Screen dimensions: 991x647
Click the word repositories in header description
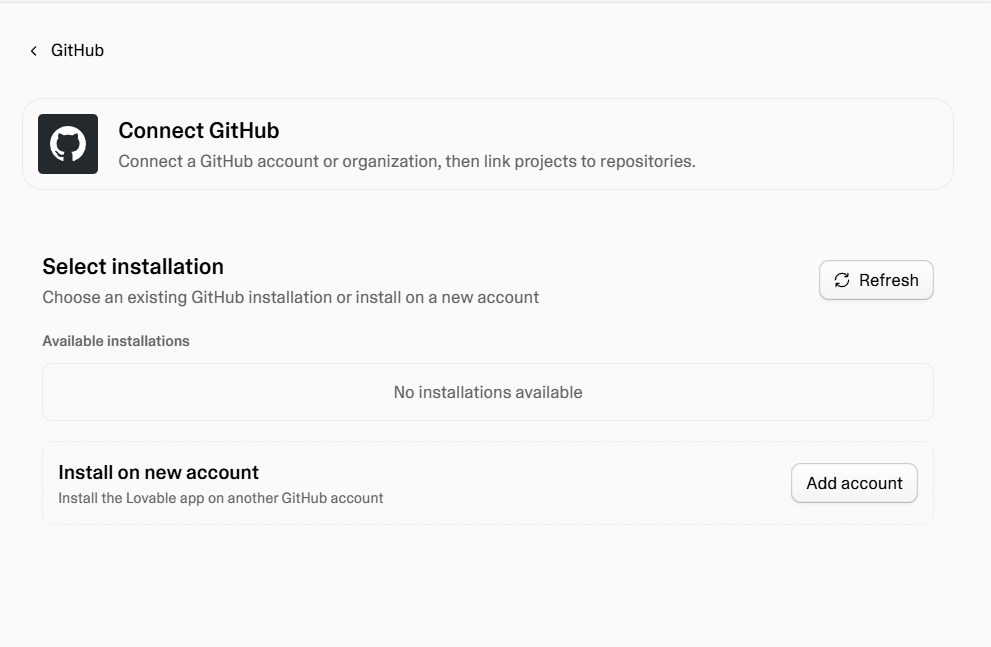point(647,162)
